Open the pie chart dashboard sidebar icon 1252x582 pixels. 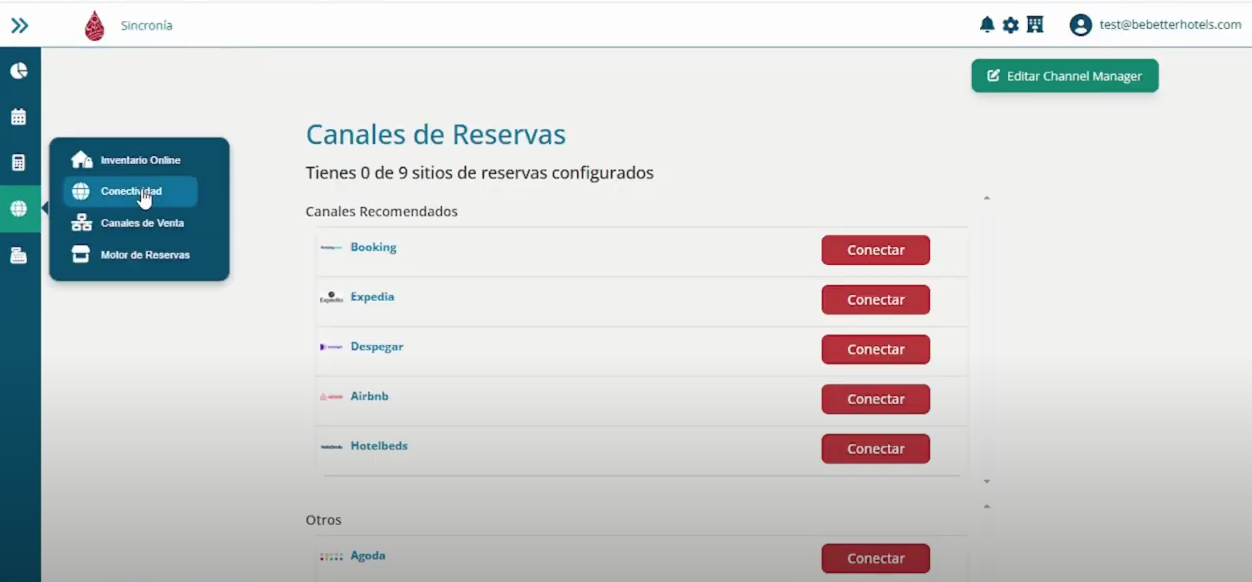point(19,71)
